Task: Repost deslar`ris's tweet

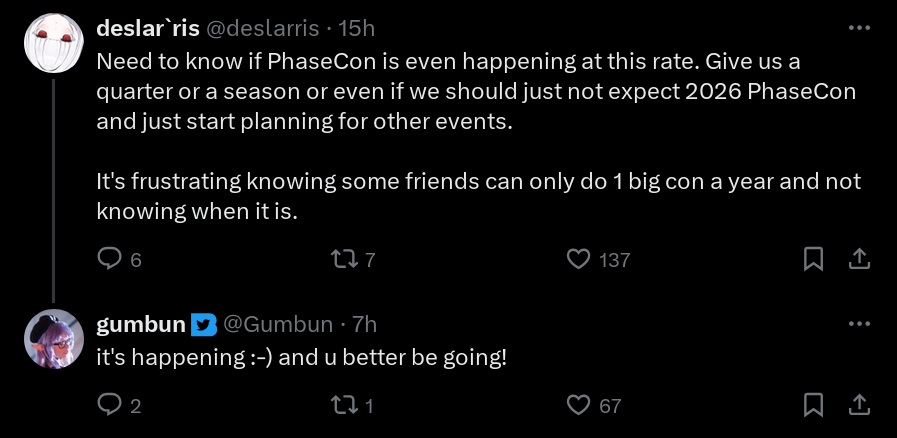Action: click(343, 259)
